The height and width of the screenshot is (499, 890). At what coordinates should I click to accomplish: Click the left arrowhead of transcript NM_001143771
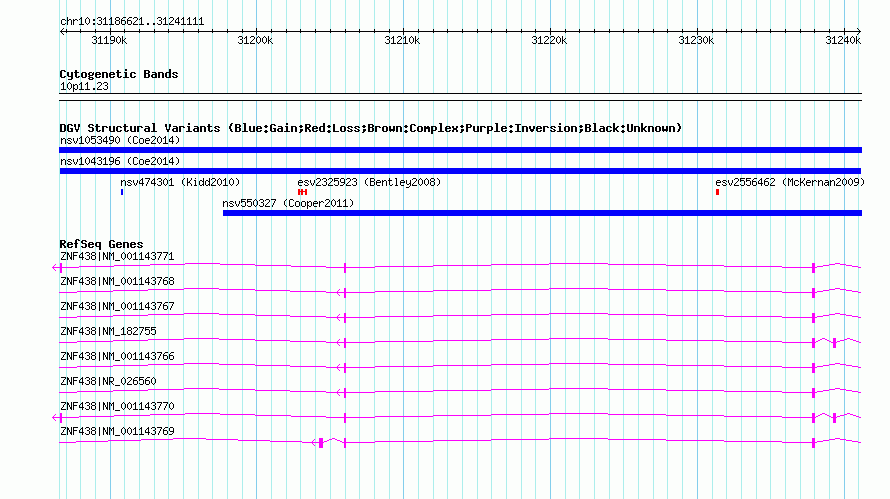point(56,267)
